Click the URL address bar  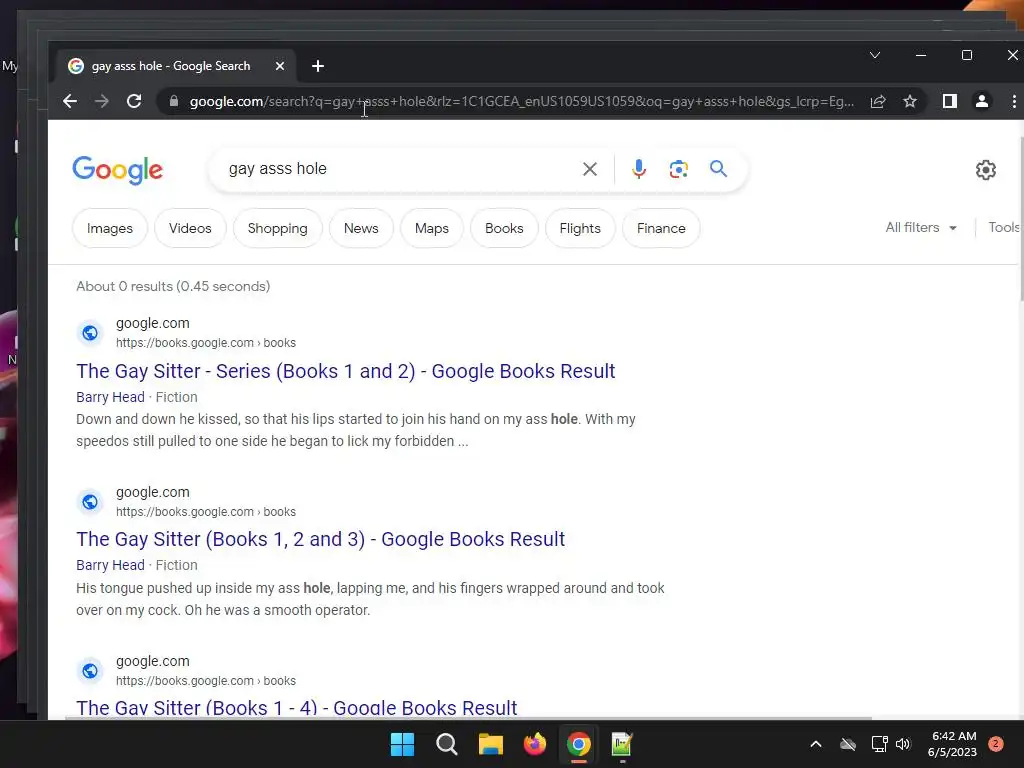tap(521, 101)
